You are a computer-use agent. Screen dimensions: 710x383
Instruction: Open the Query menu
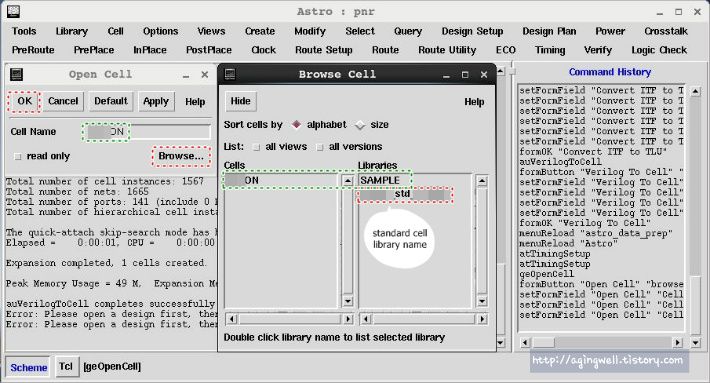click(408, 31)
